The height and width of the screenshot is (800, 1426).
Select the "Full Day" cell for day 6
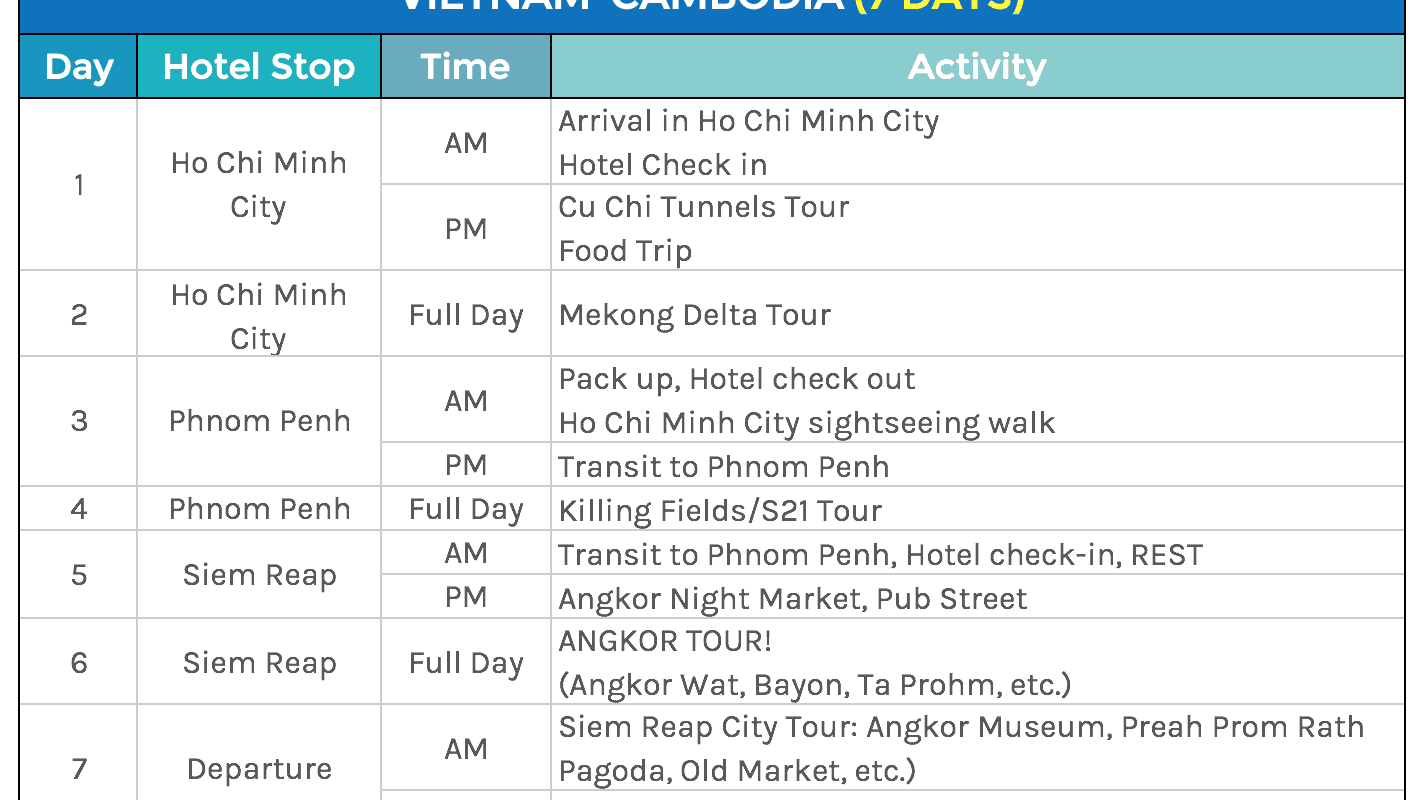tap(465, 663)
